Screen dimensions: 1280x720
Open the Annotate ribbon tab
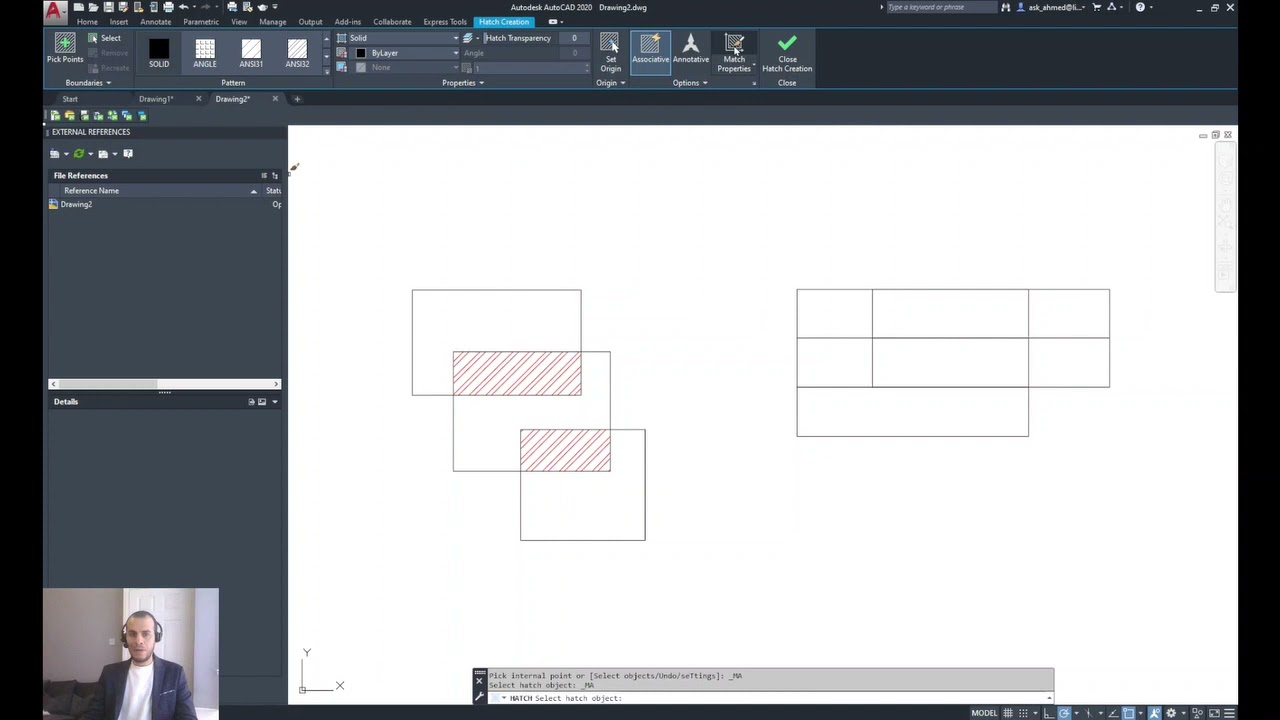tap(155, 22)
